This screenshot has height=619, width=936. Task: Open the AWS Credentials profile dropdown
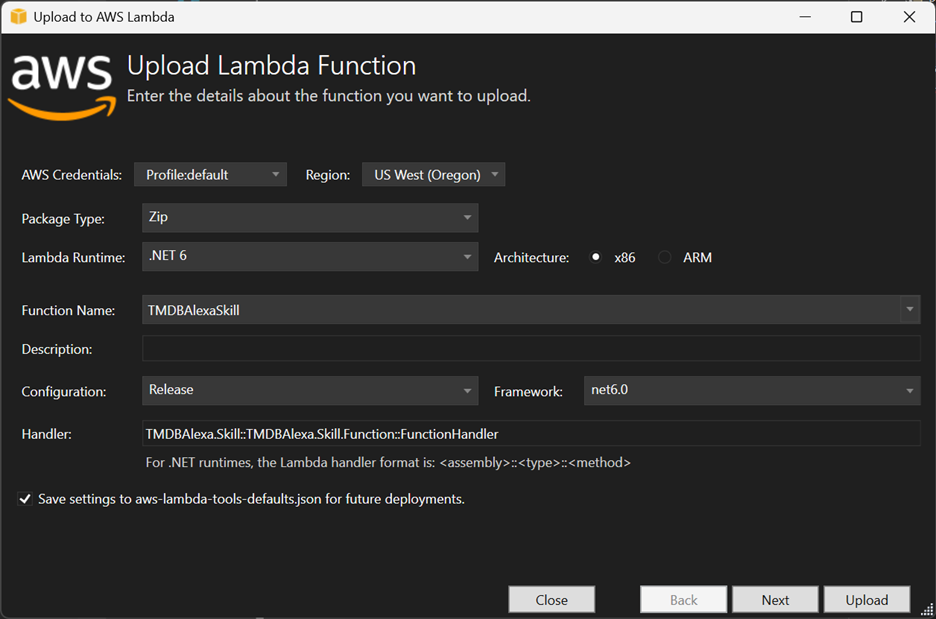coord(210,174)
